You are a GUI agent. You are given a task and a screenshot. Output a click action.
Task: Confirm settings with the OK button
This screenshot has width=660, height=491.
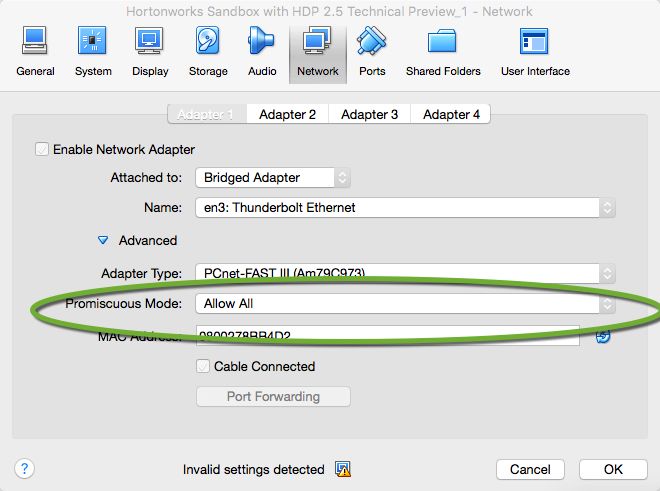coord(613,469)
